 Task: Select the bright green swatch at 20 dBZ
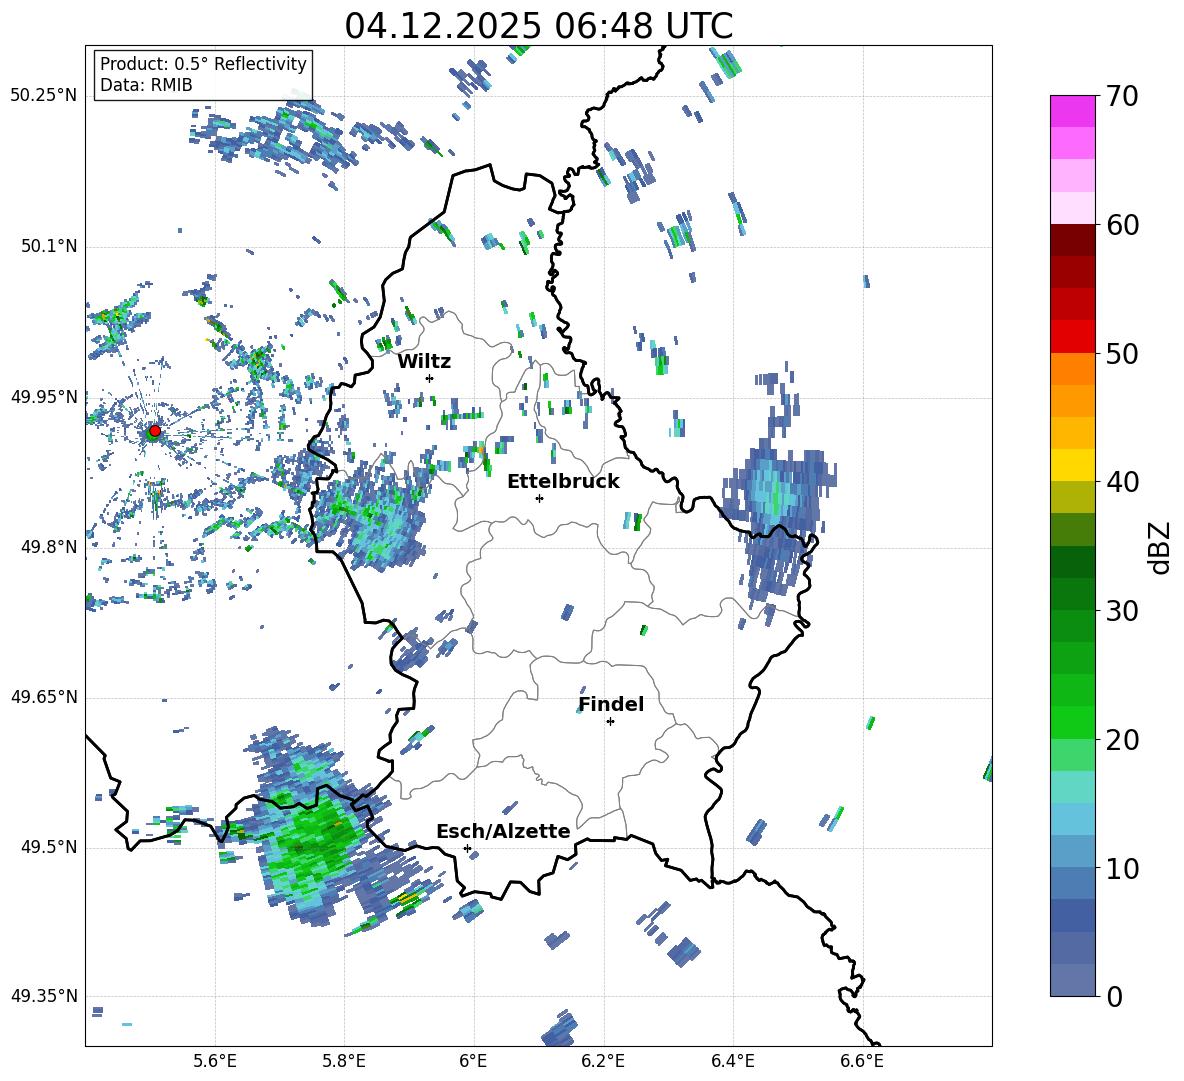tap(1073, 722)
